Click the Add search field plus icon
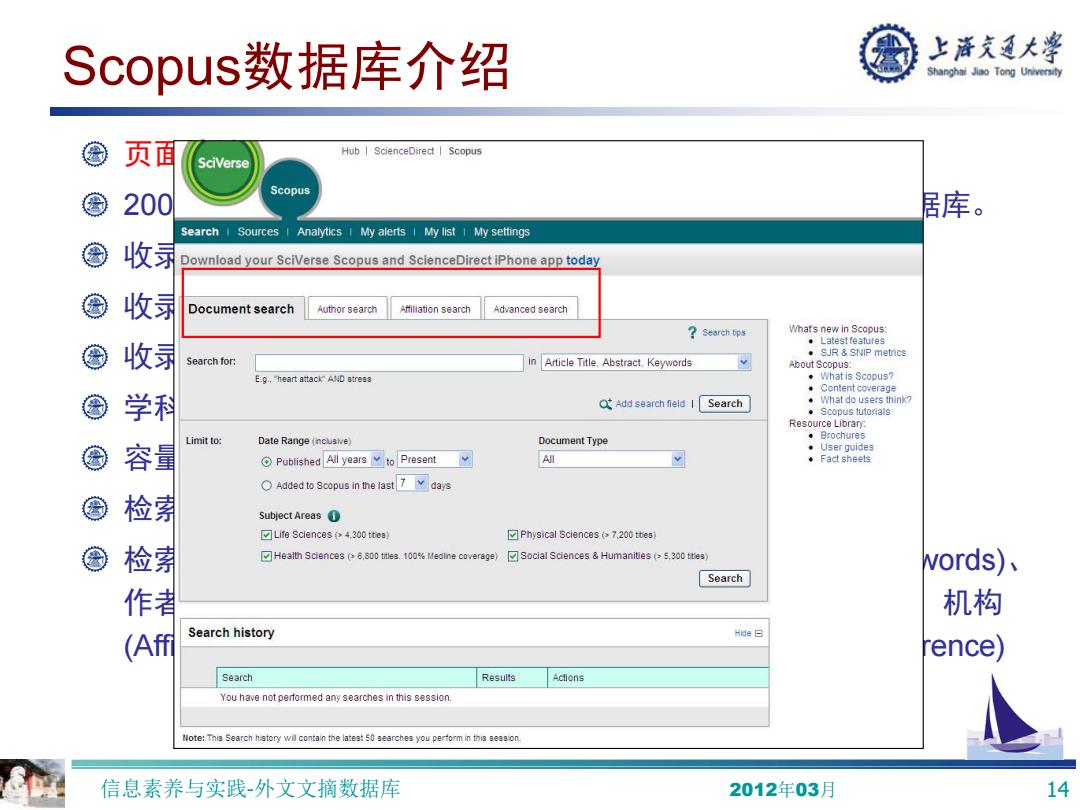The image size is (1080, 810). point(605,404)
